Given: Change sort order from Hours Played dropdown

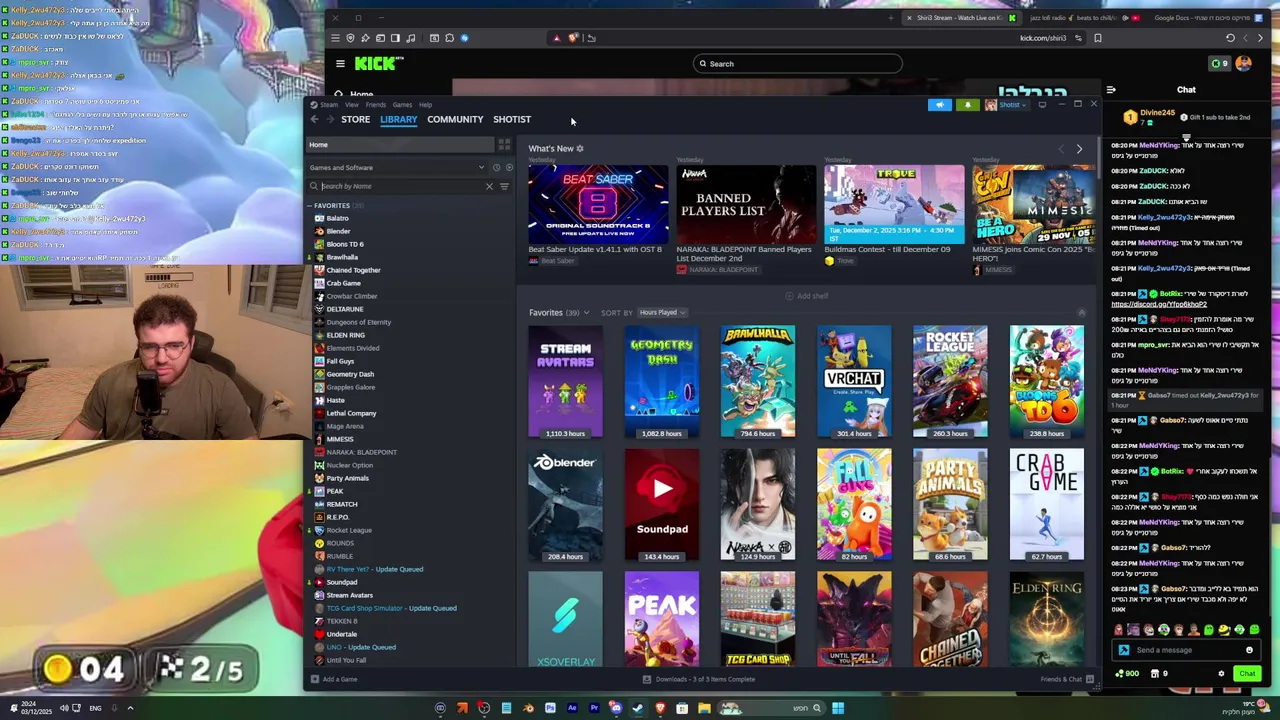Looking at the screenshot, I should coord(662,313).
